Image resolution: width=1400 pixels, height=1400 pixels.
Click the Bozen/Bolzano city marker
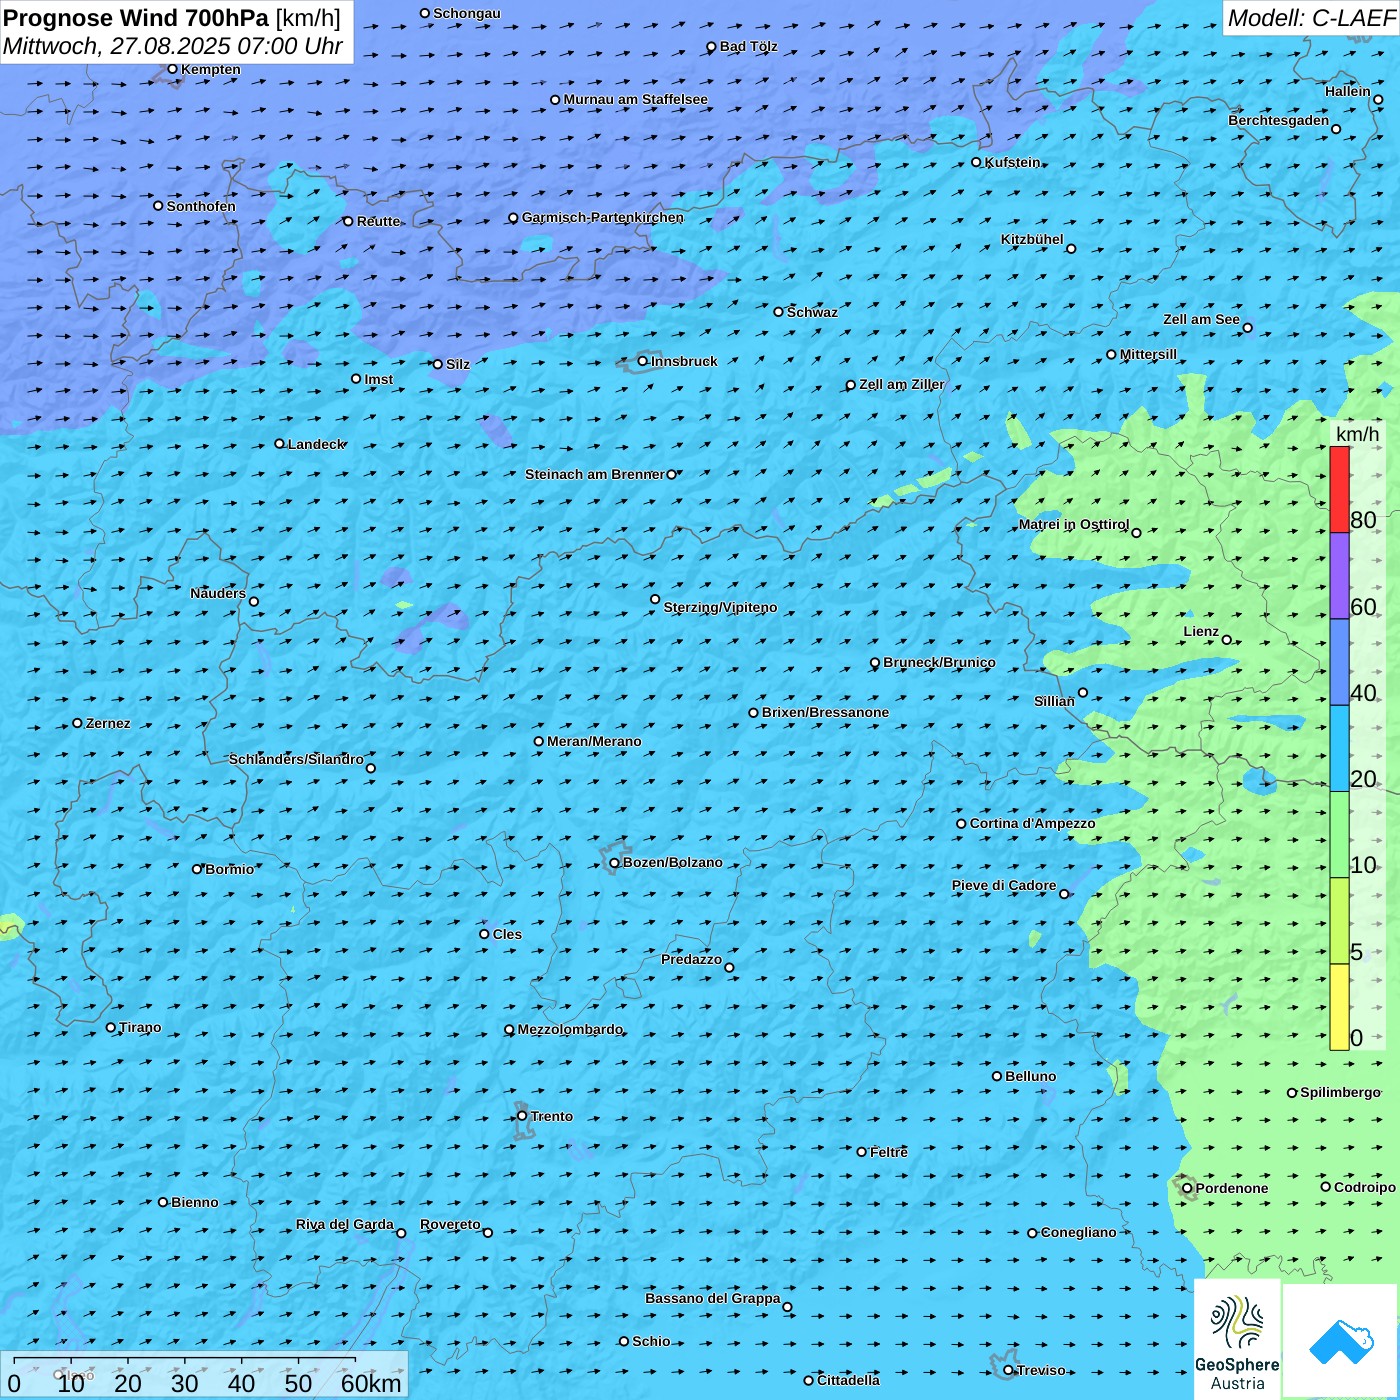[x=614, y=863]
